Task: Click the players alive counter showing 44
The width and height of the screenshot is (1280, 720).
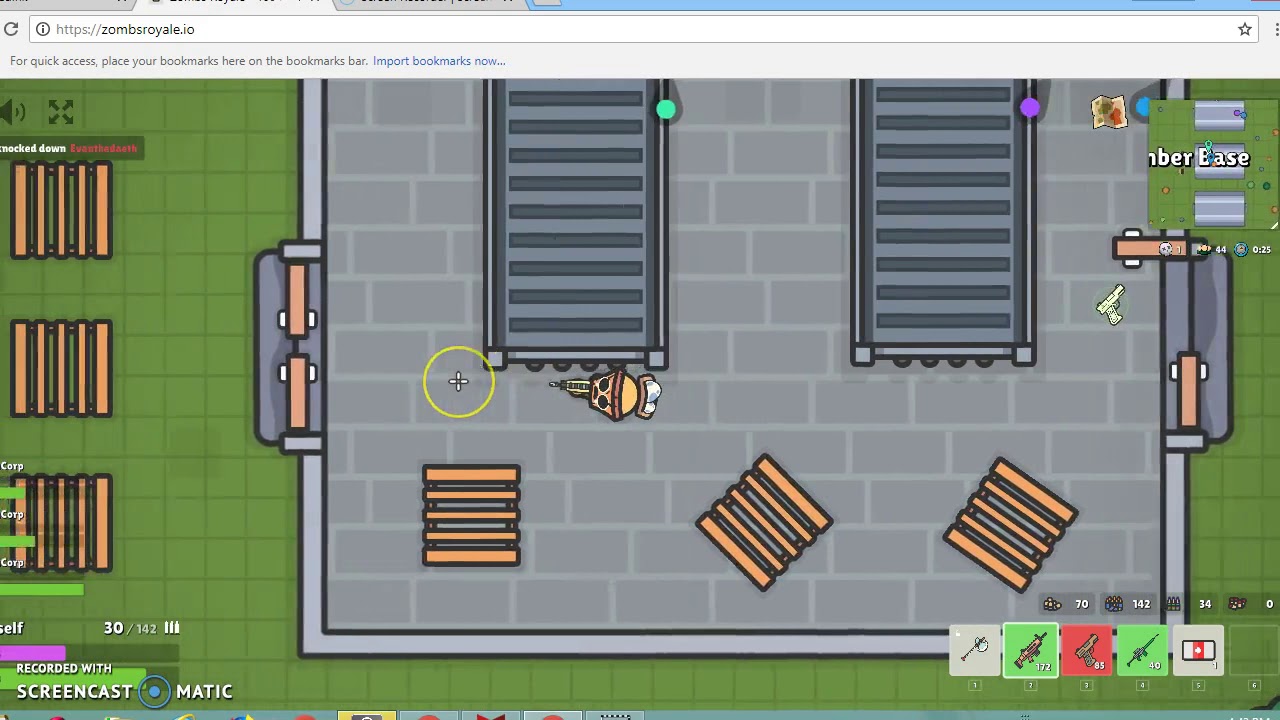Action: click(x=1212, y=249)
